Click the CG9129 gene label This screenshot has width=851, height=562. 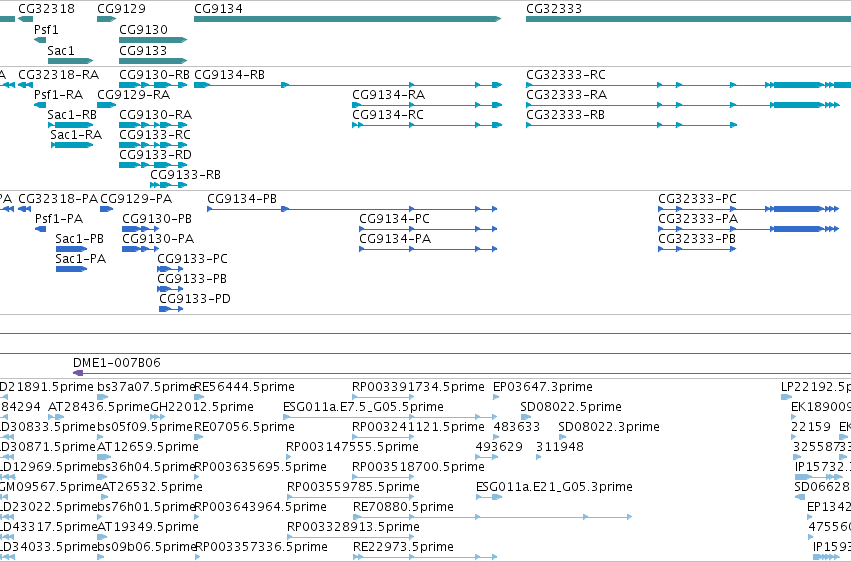pos(121,9)
